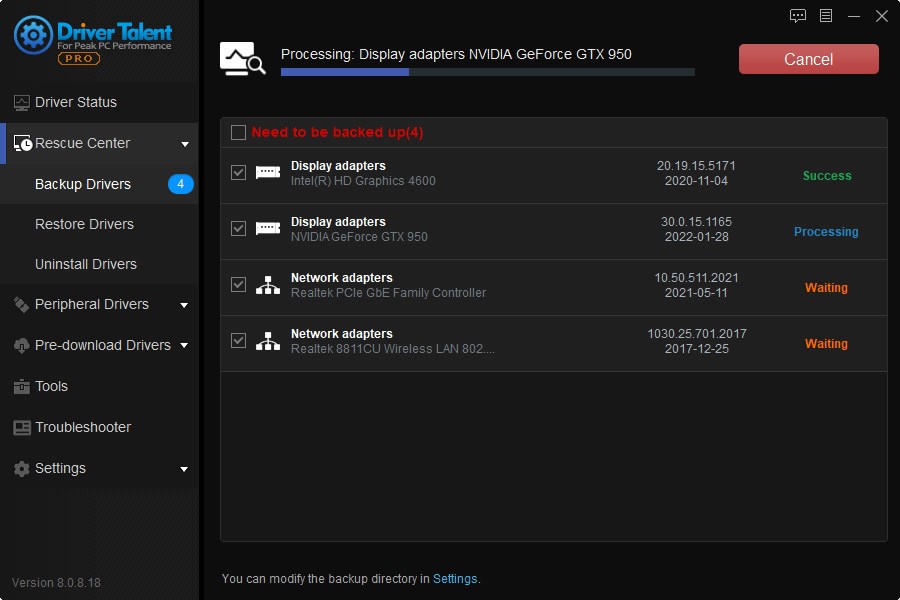
Task: Uncheck the Intel HD Graphics 4600 checkbox
Action: 238,173
